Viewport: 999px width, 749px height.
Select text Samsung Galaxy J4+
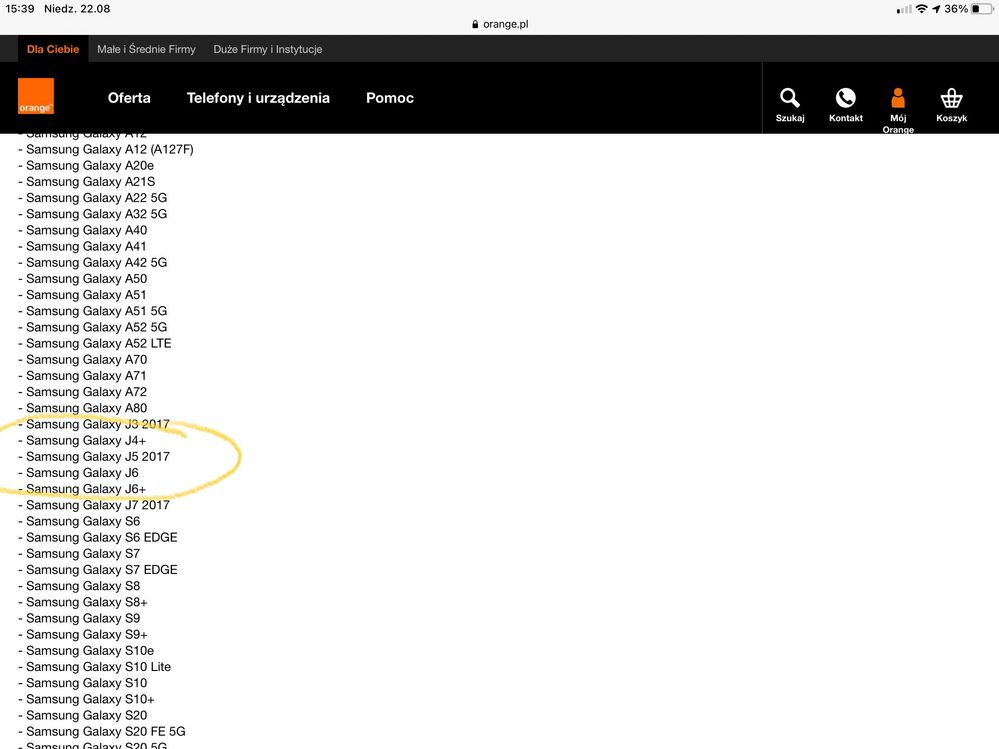coord(86,440)
